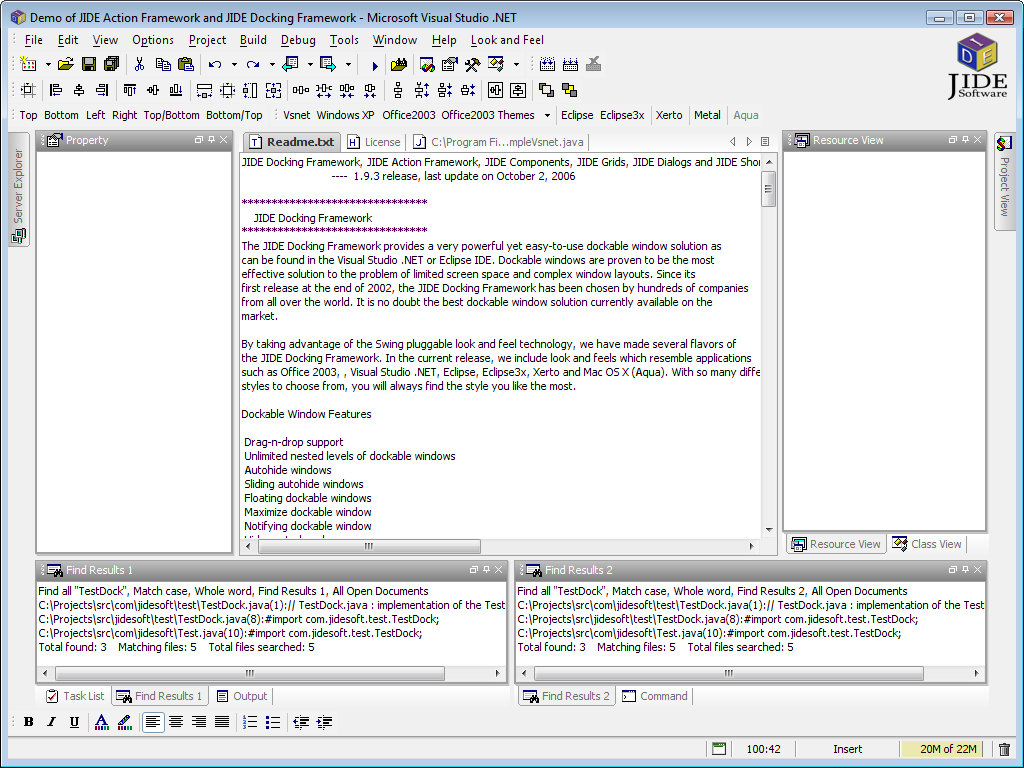Switch to the Command tab
The height and width of the screenshot is (768, 1024).
(x=655, y=696)
